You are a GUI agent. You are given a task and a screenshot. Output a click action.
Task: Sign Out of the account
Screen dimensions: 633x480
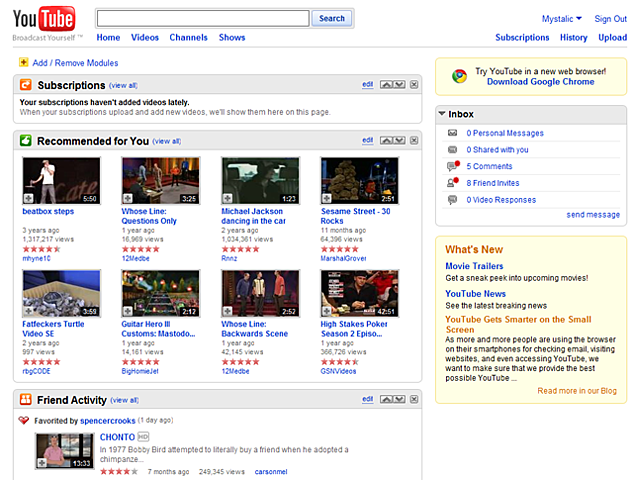(610, 19)
